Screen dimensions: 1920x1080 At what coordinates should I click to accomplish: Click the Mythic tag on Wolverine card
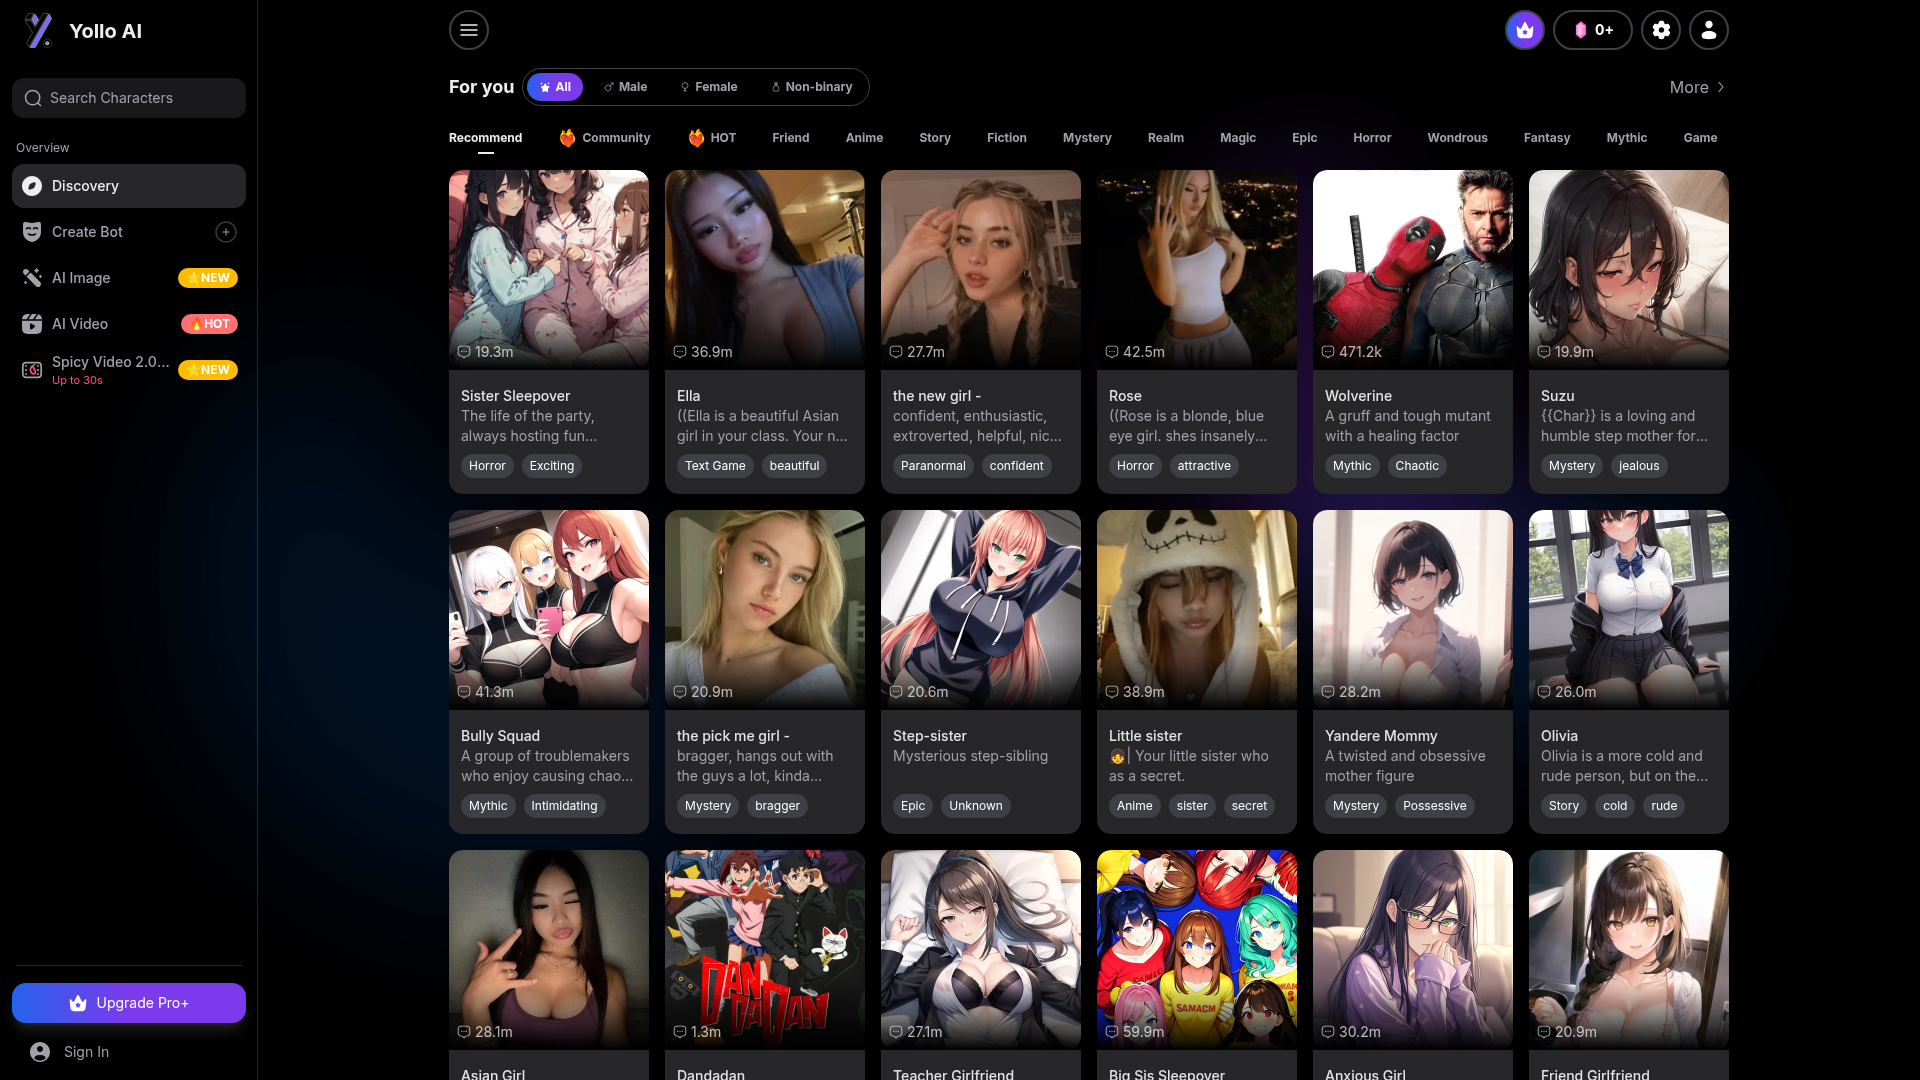1352,466
